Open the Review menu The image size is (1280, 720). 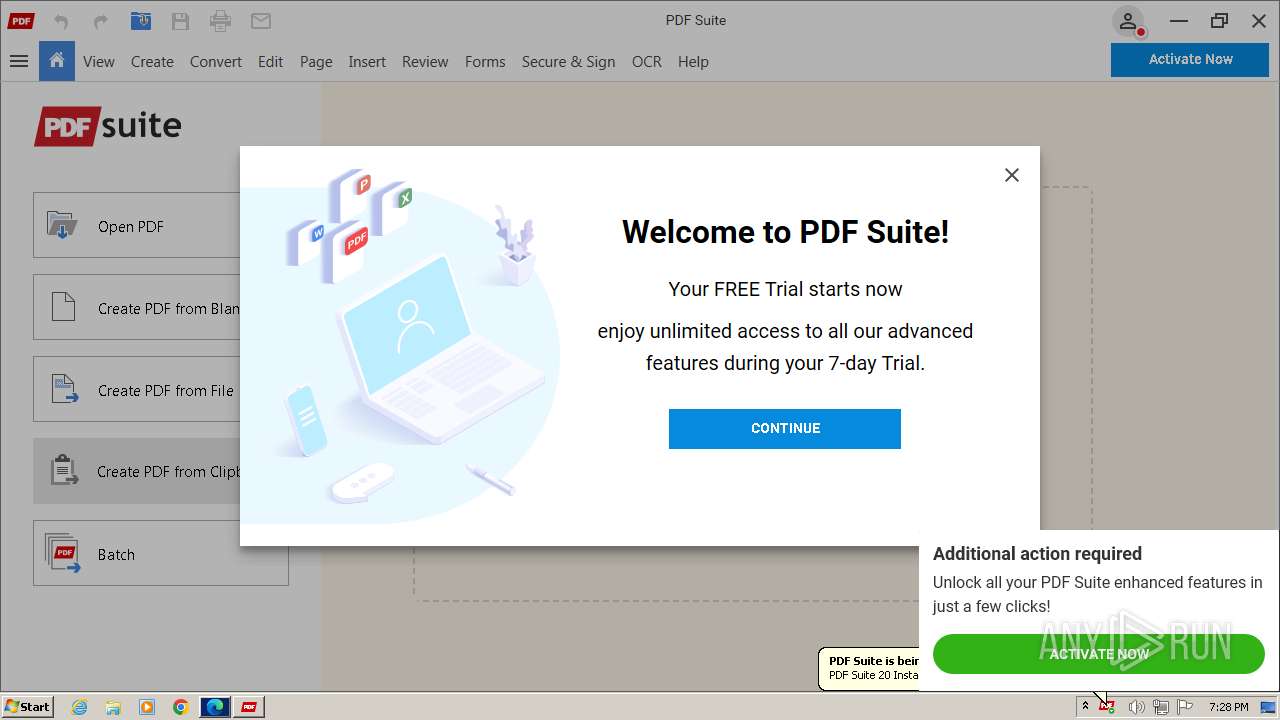[425, 62]
